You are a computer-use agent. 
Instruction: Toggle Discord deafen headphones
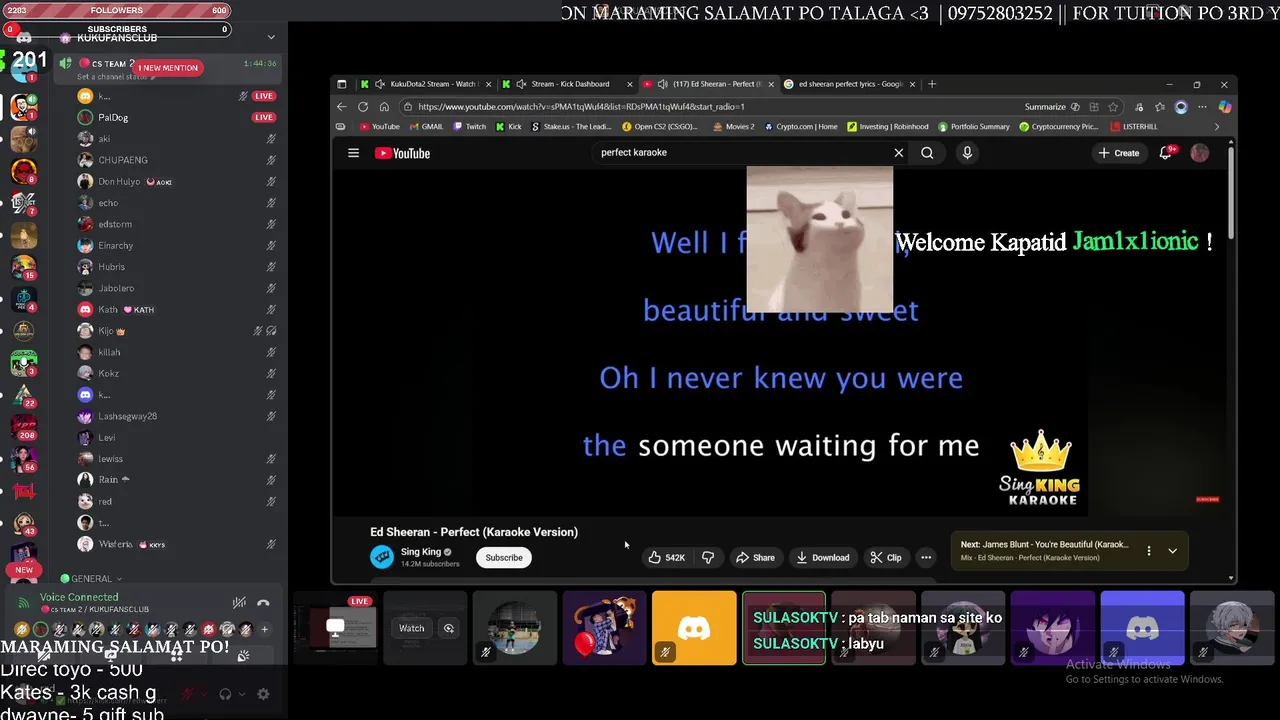(225, 694)
